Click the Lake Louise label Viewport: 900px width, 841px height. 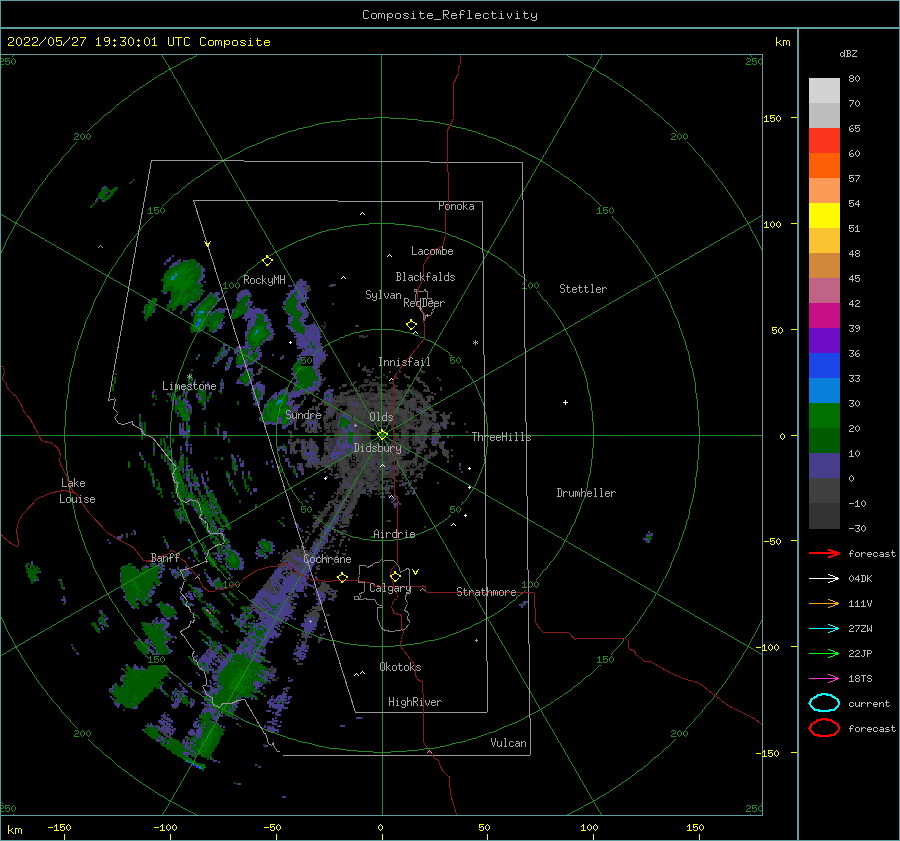(77, 491)
